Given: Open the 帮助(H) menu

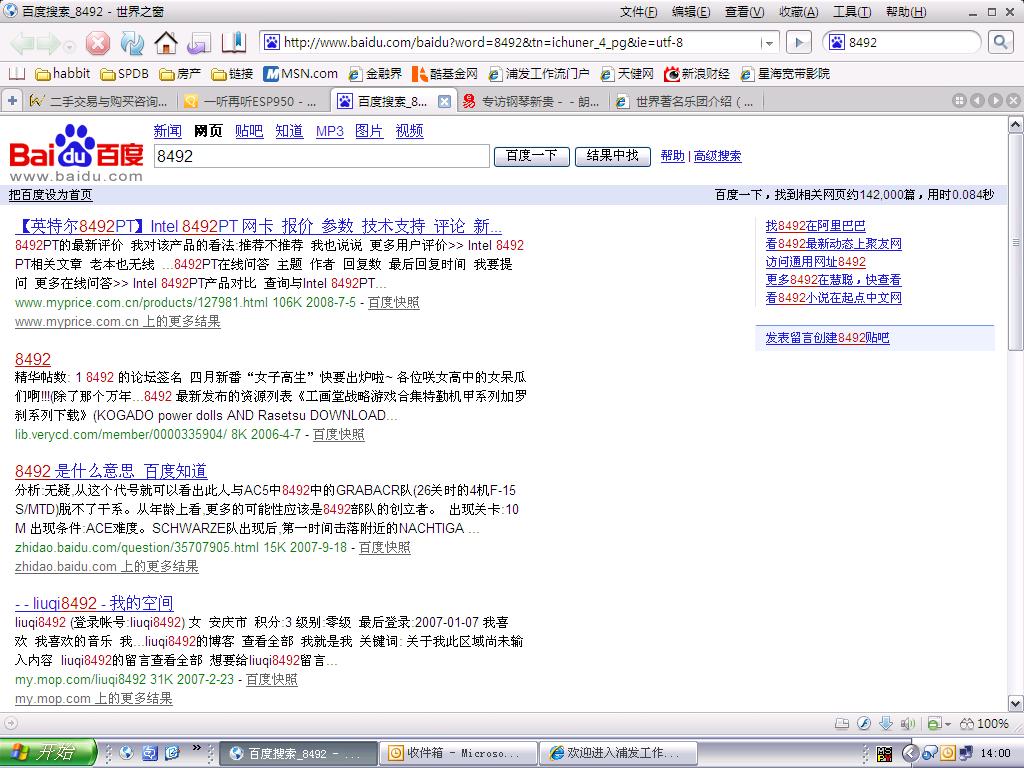Looking at the screenshot, I should click(x=906, y=12).
